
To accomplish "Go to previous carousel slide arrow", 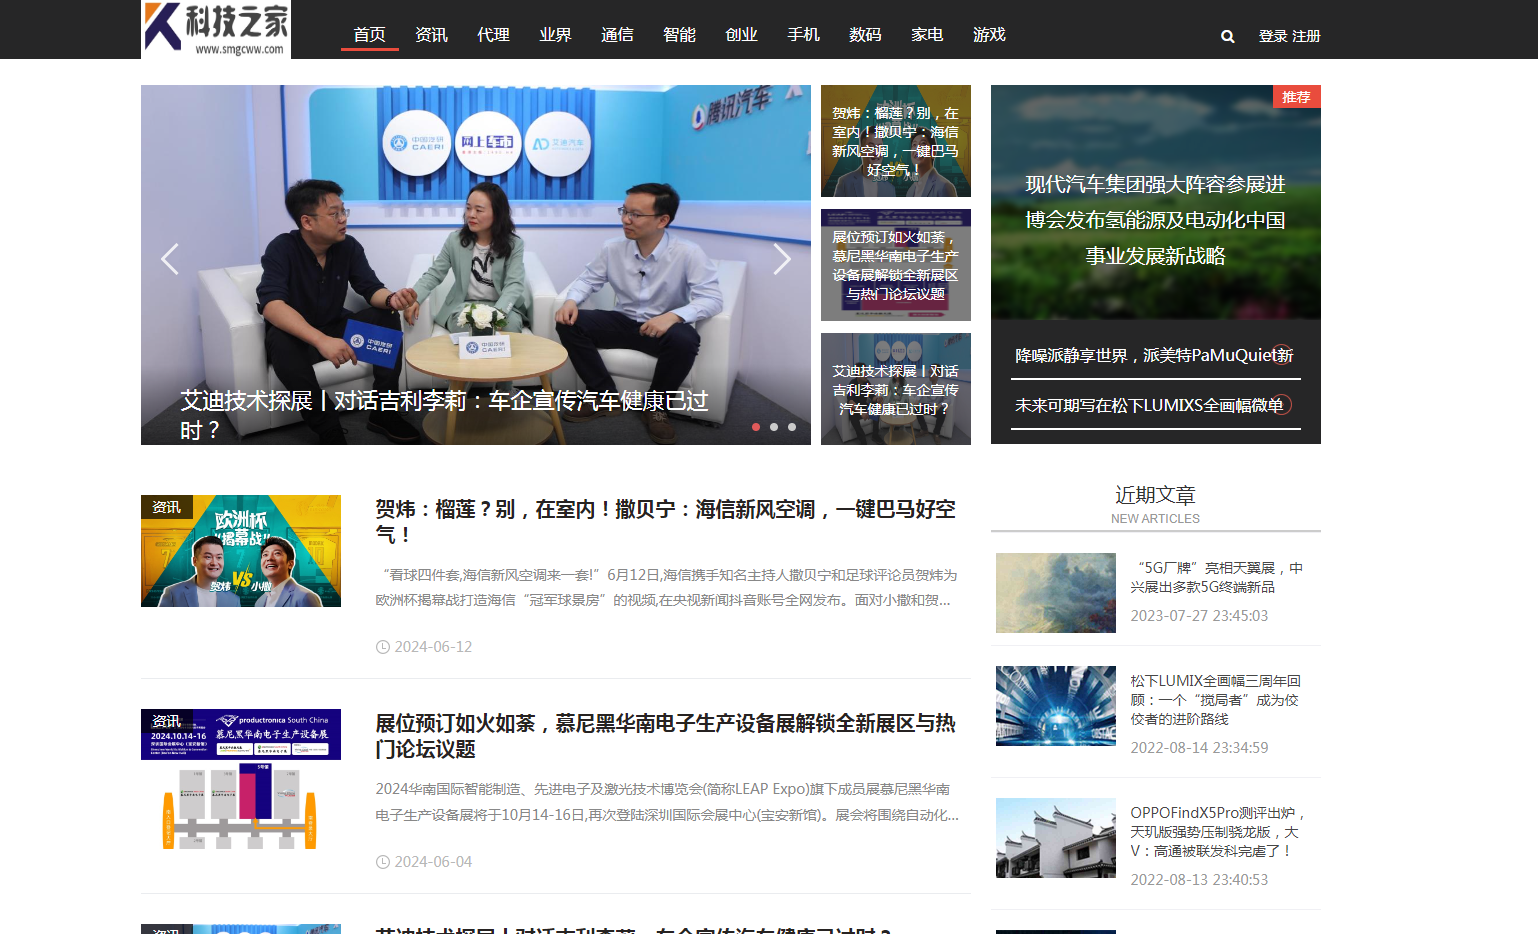I will pyautogui.click(x=170, y=259).
